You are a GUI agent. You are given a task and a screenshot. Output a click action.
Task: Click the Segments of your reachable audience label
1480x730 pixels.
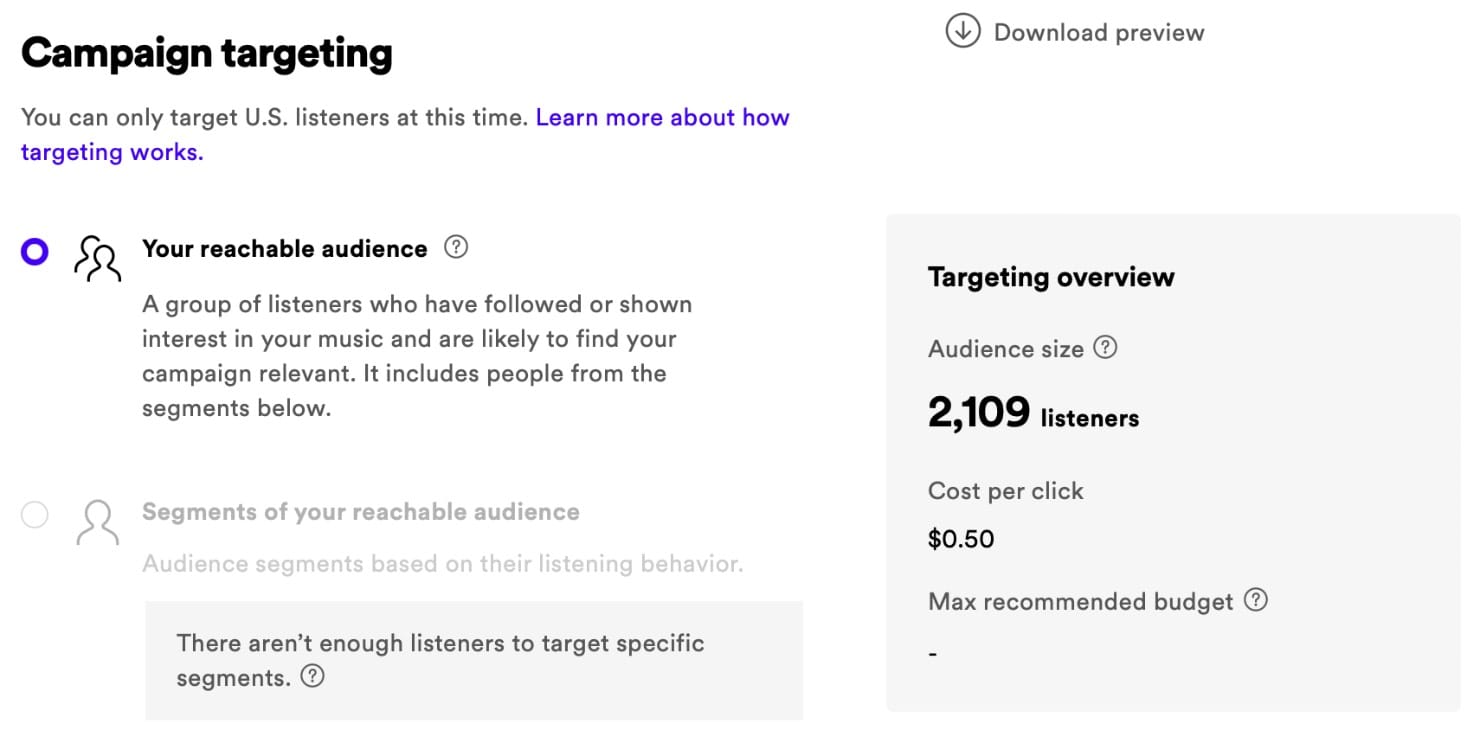click(360, 512)
